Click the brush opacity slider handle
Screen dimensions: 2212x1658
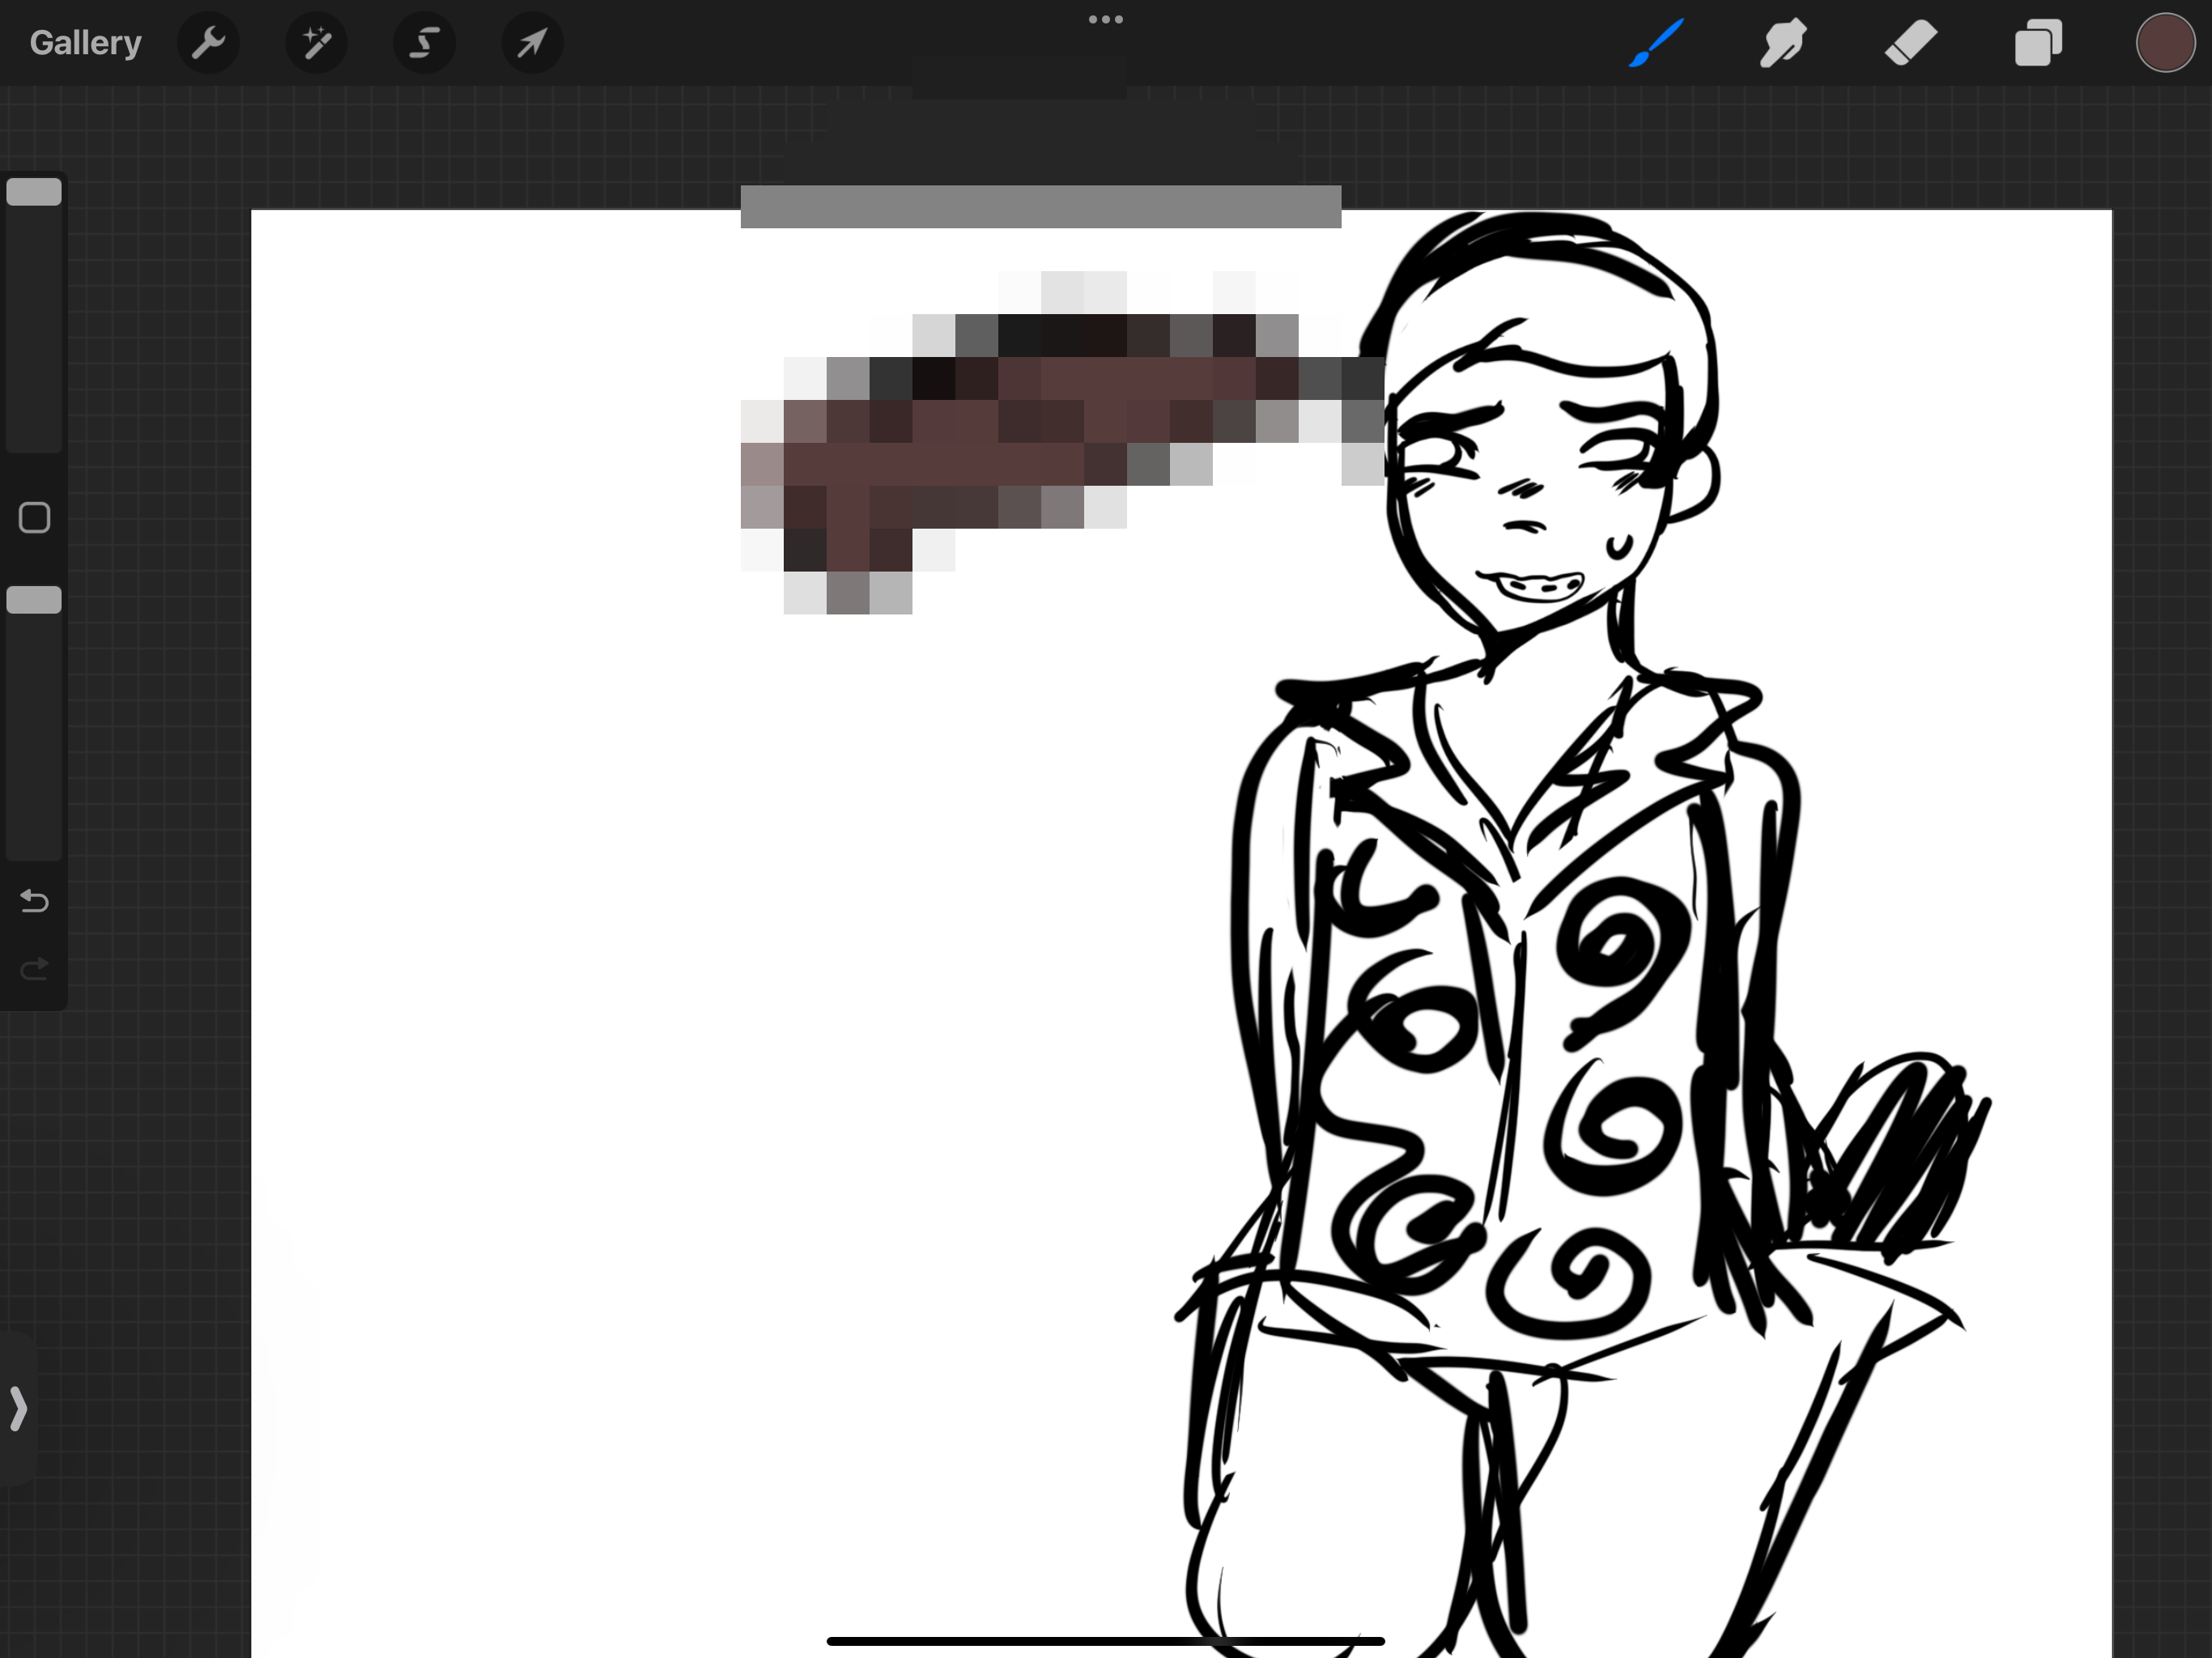pyautogui.click(x=34, y=600)
